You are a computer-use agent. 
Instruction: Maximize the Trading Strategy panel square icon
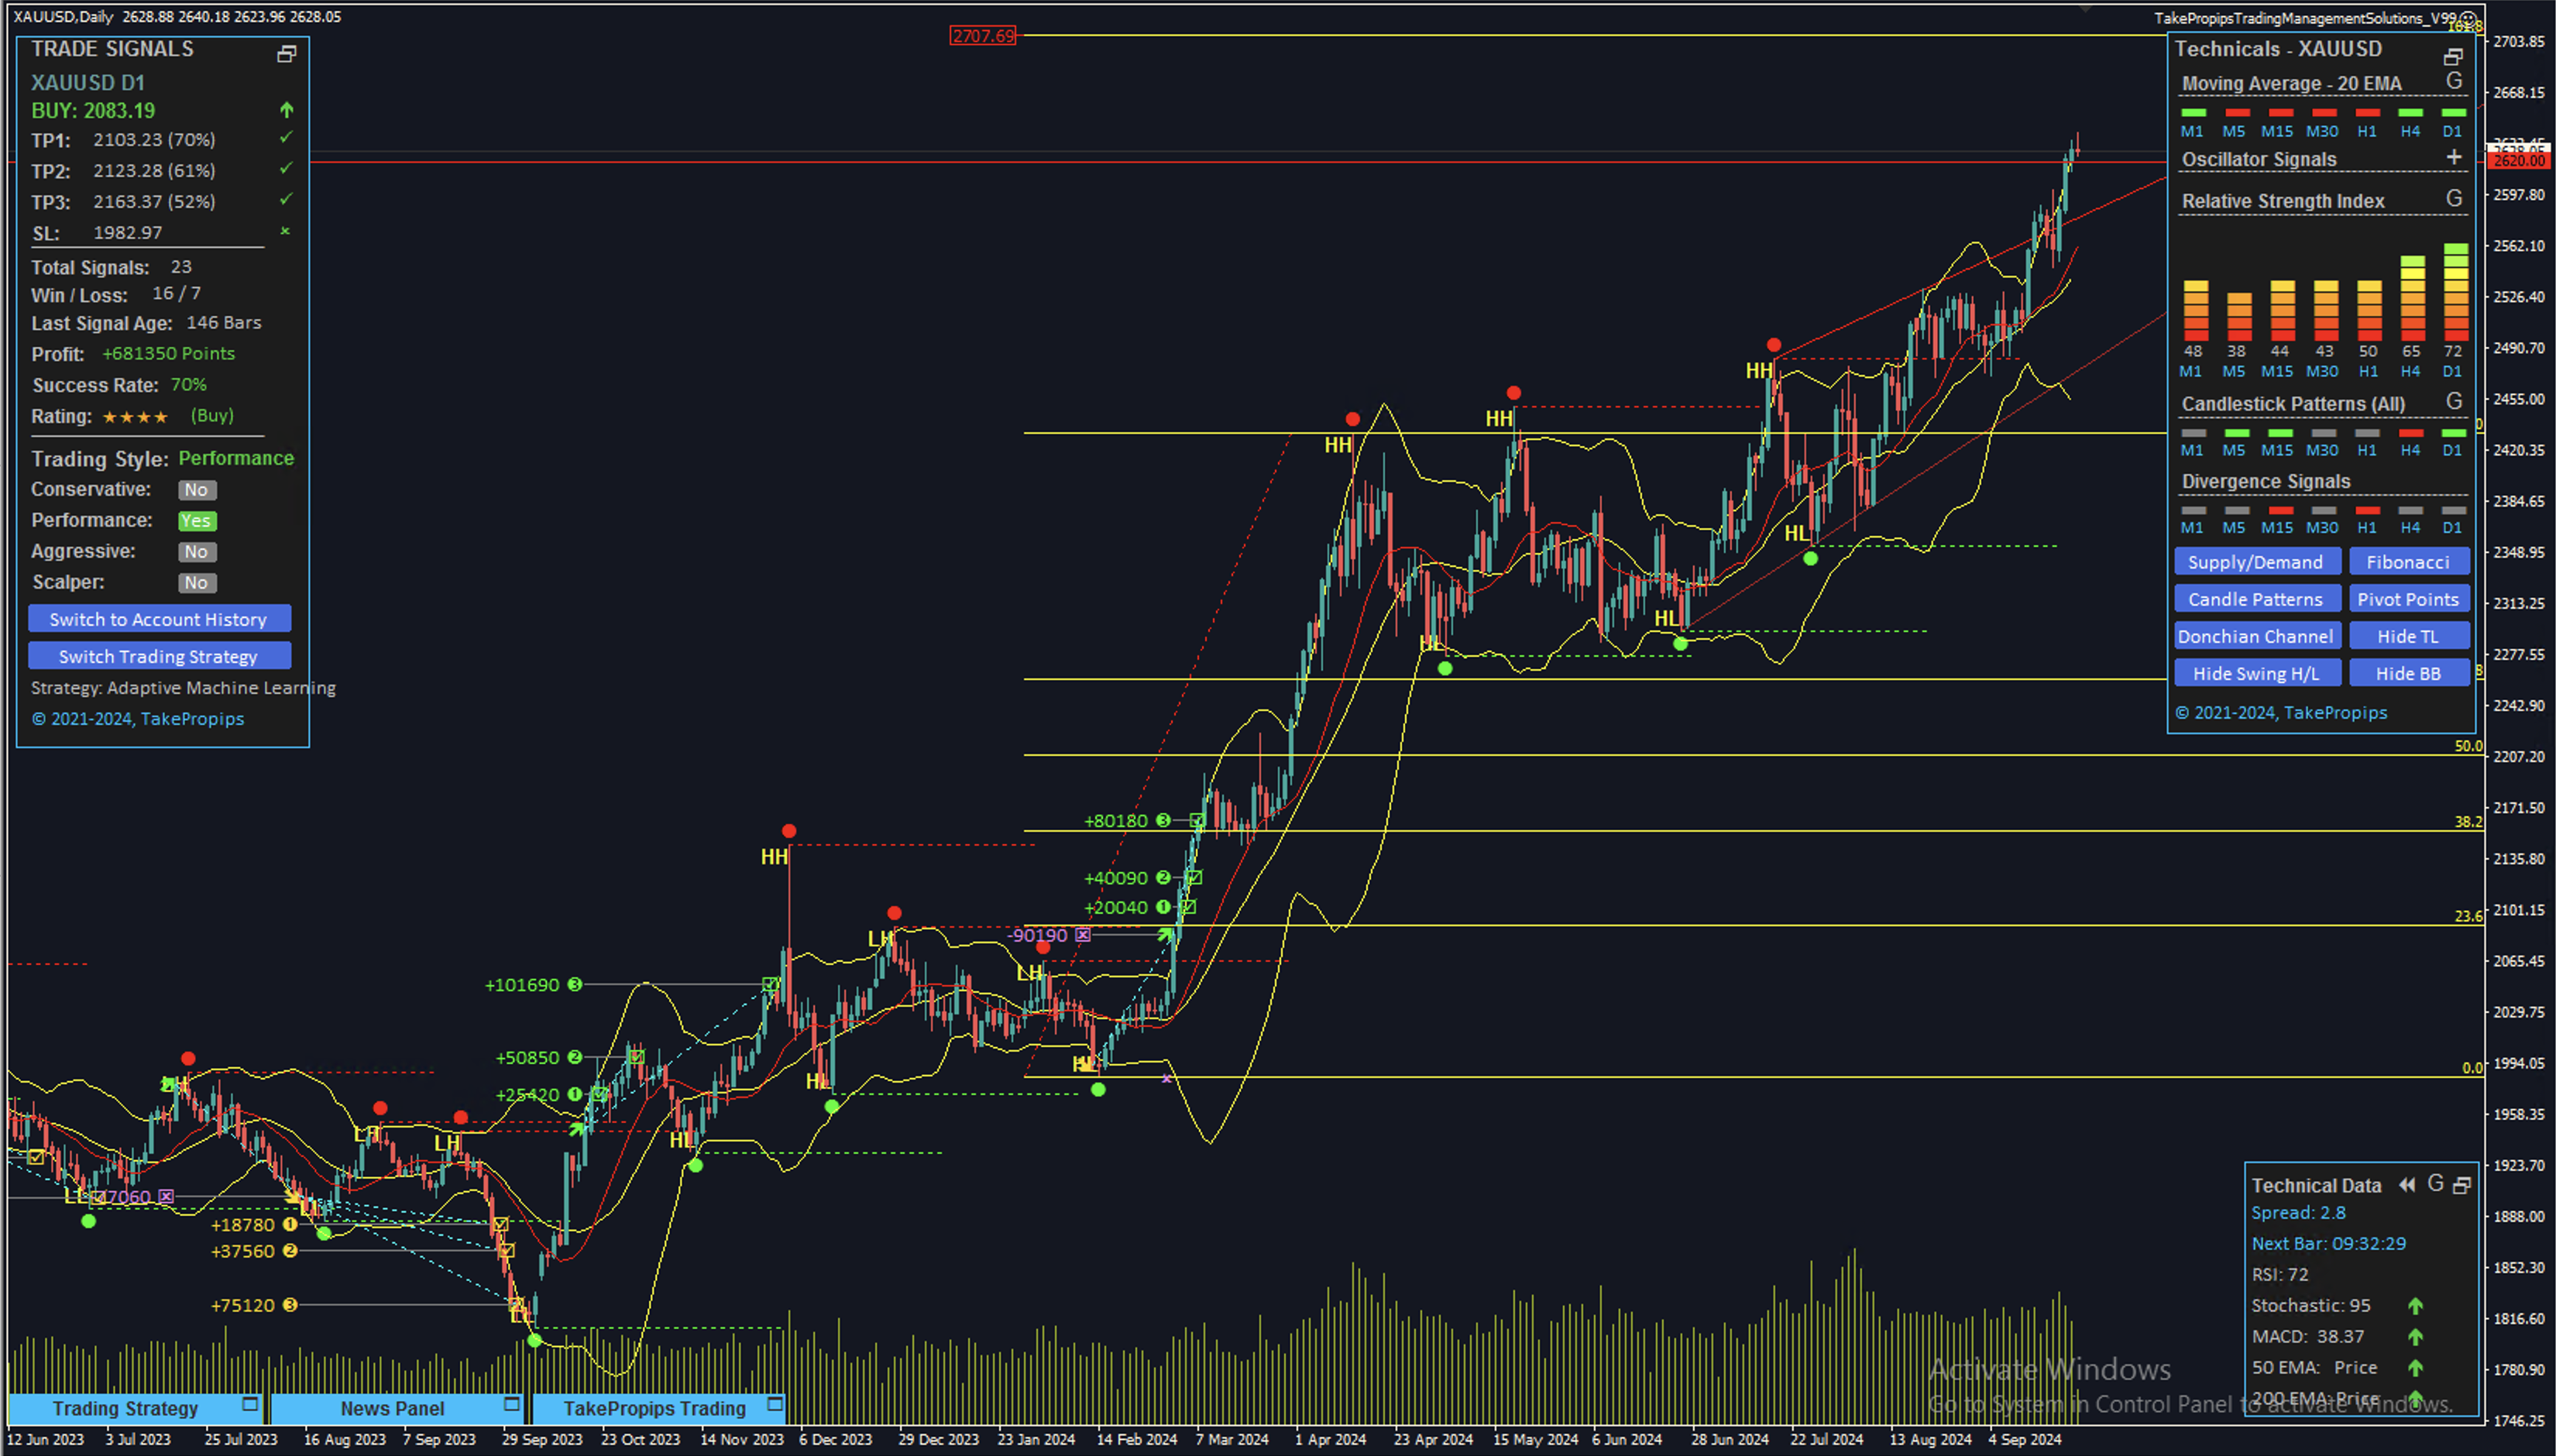pos(250,1405)
